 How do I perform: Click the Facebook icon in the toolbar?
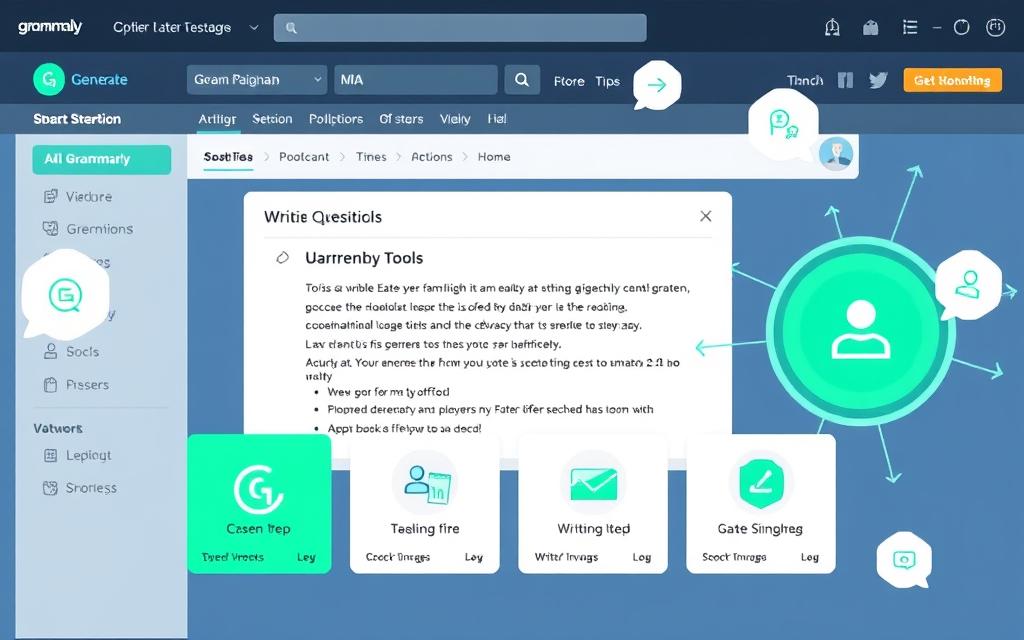point(845,80)
